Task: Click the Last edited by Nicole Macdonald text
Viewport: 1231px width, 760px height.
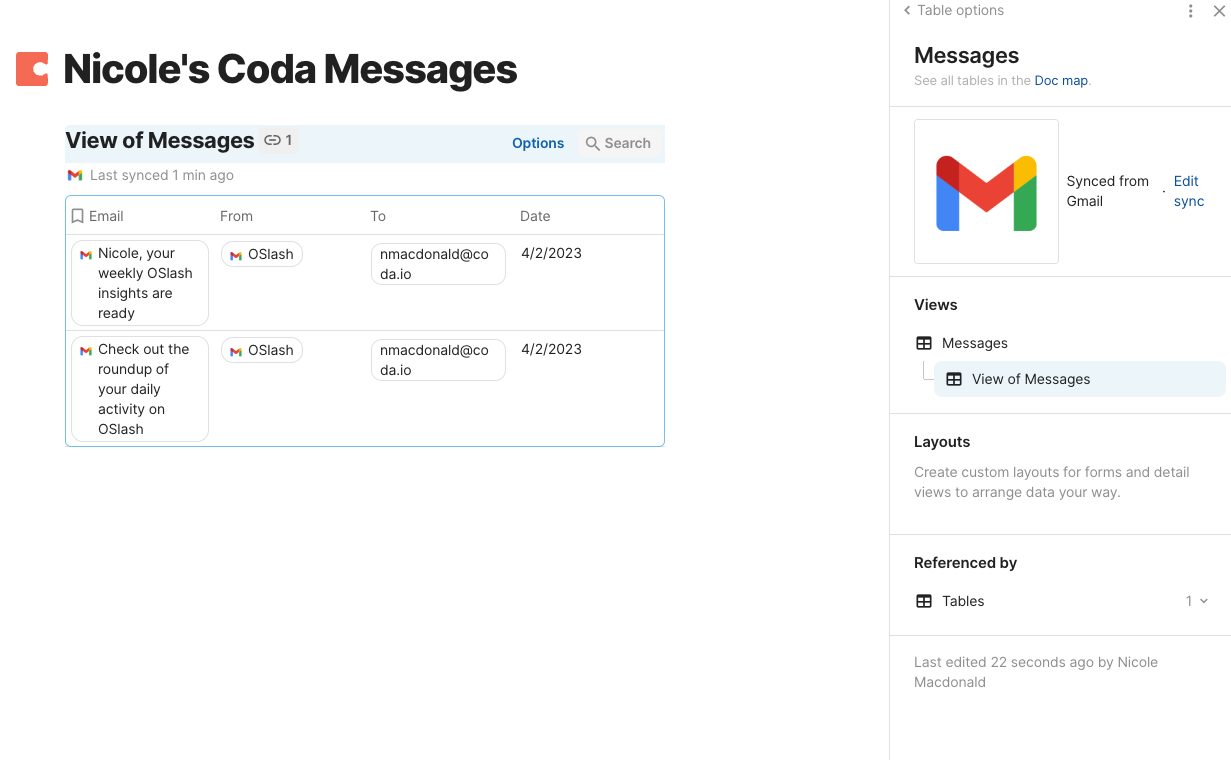Action: pos(1036,672)
